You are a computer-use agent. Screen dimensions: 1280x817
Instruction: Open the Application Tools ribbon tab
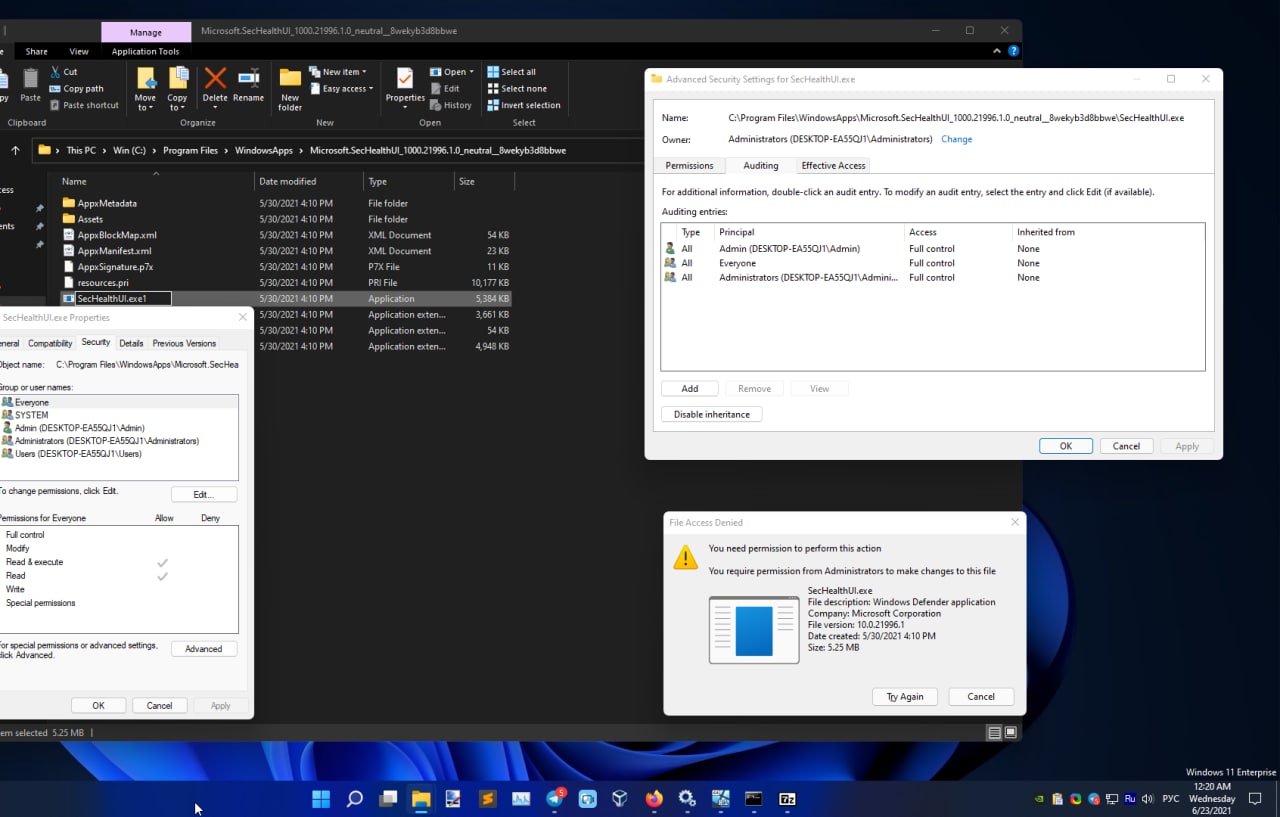(146, 51)
